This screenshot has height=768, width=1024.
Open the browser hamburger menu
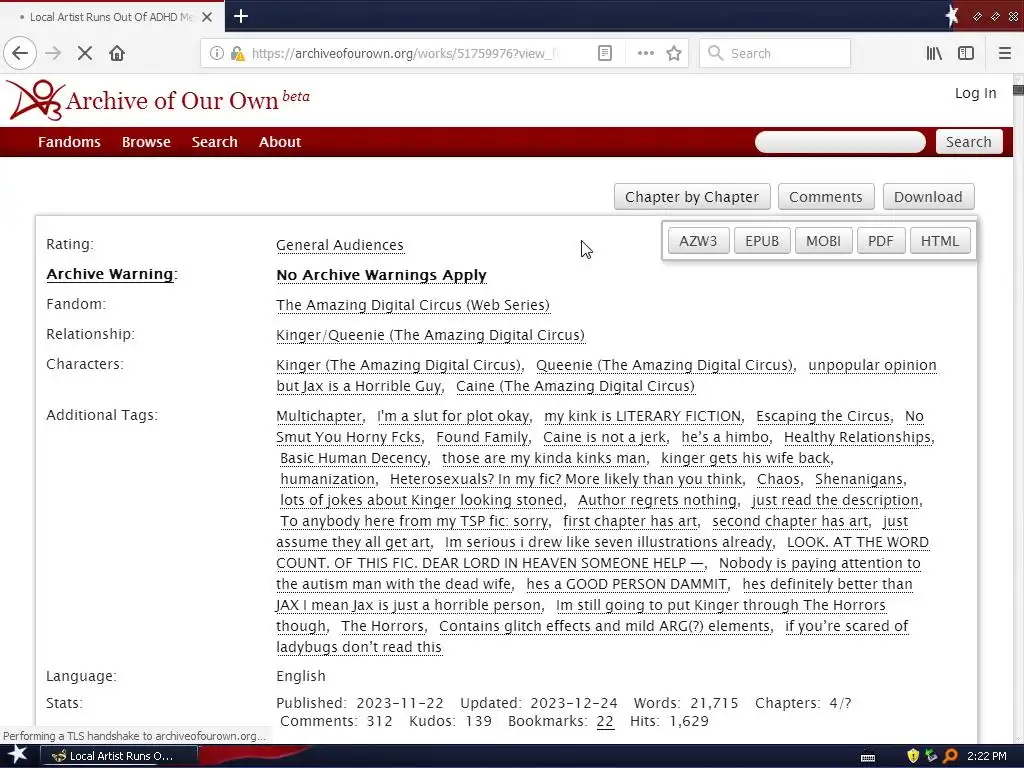(1005, 54)
